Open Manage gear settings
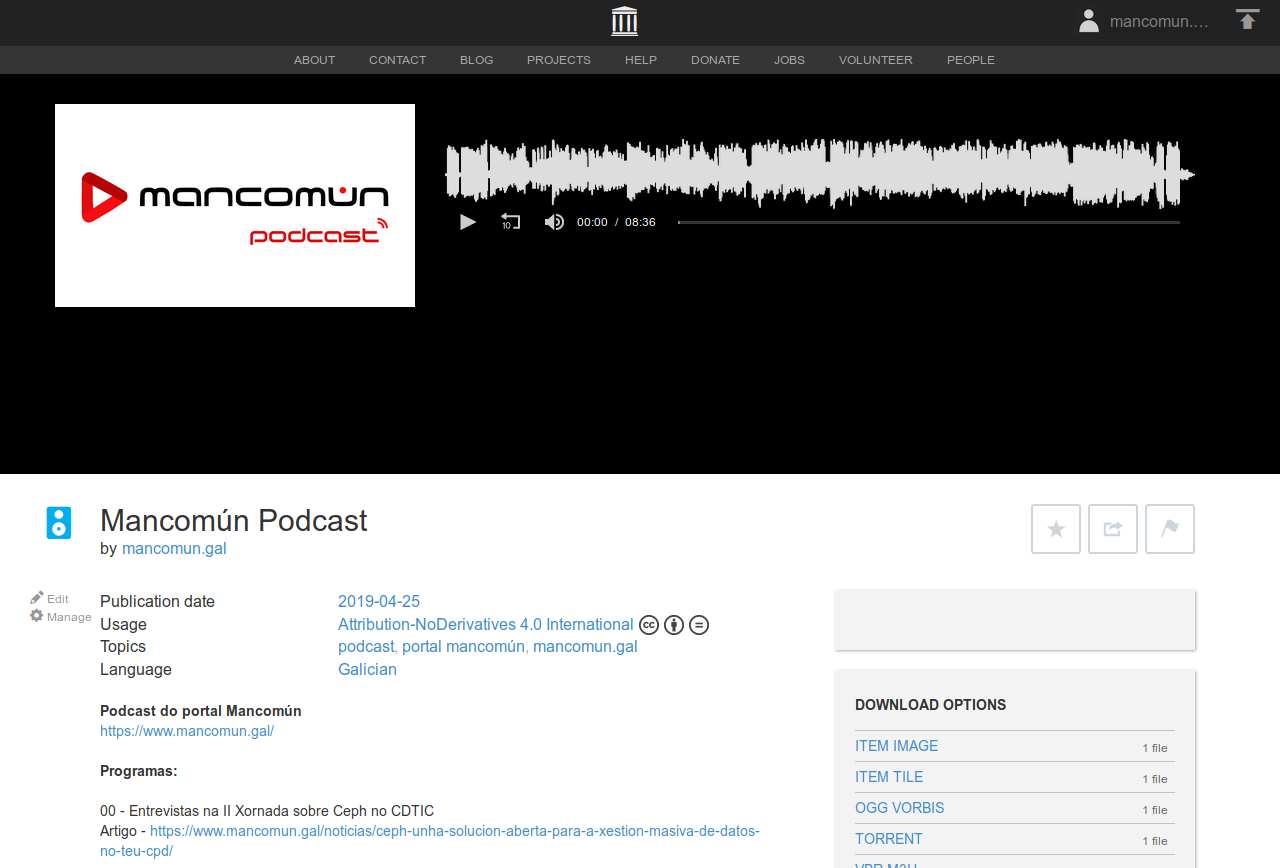 (x=61, y=617)
